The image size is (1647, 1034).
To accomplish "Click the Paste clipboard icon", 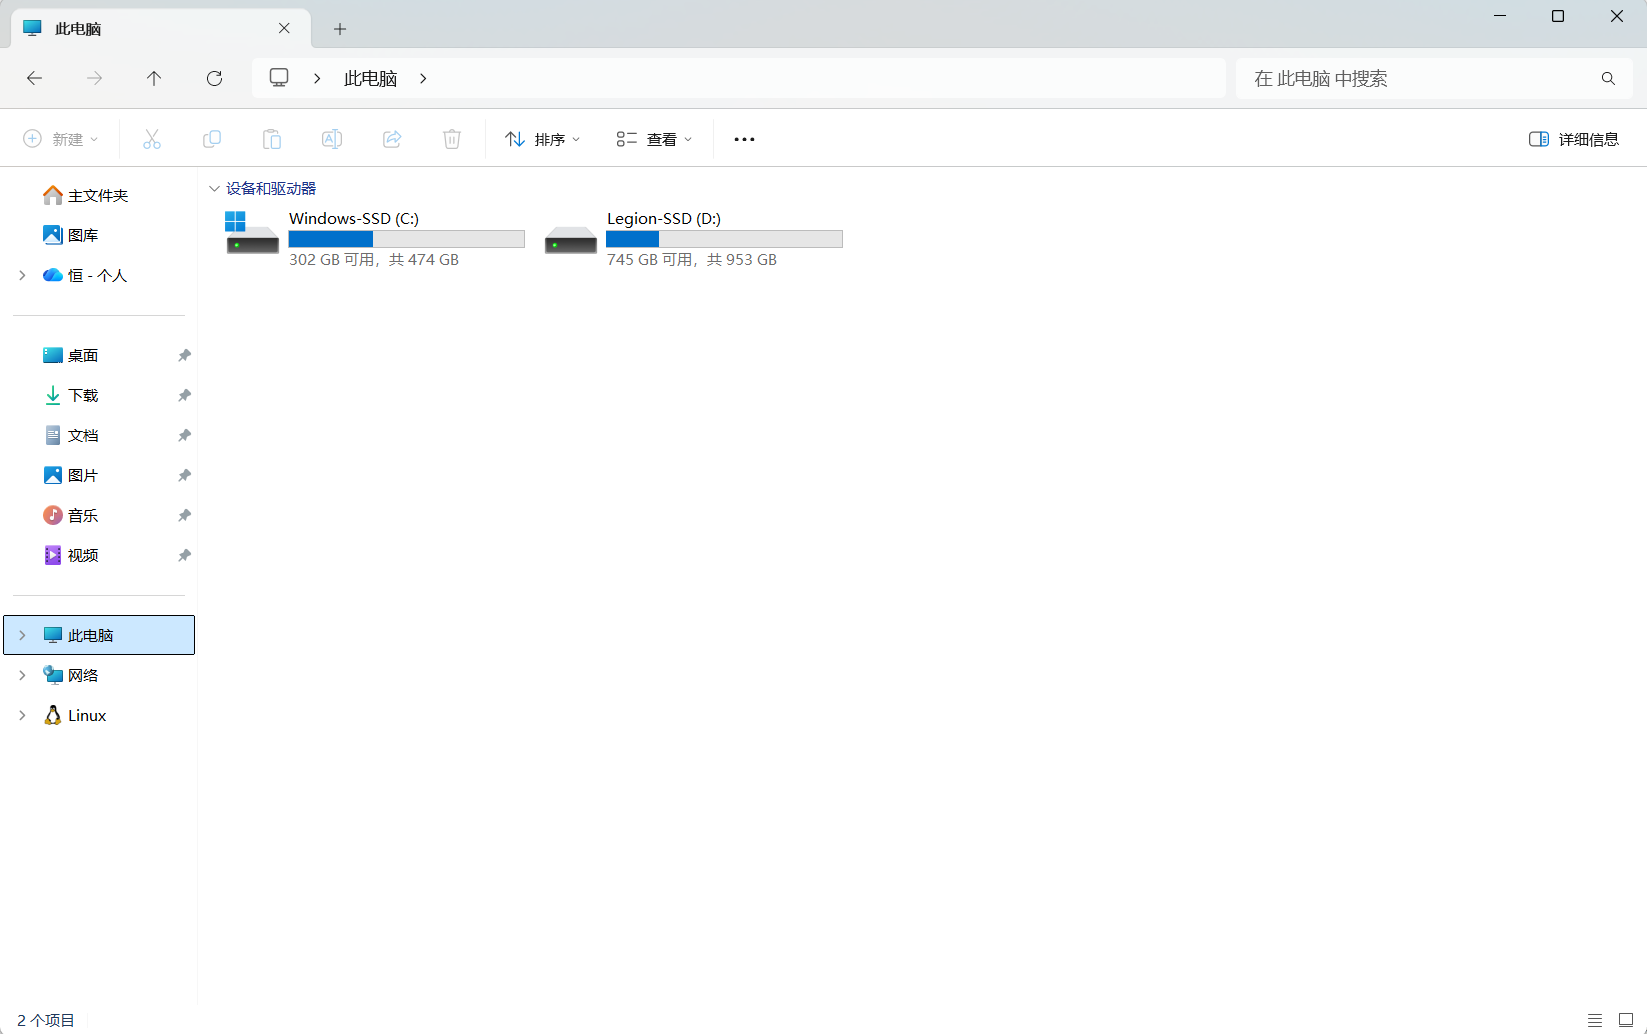I will click(272, 139).
